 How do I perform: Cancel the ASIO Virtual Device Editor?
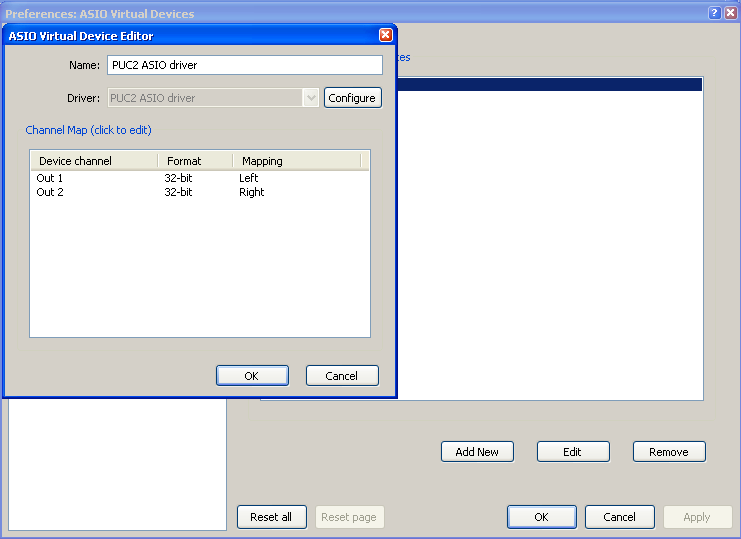342,376
